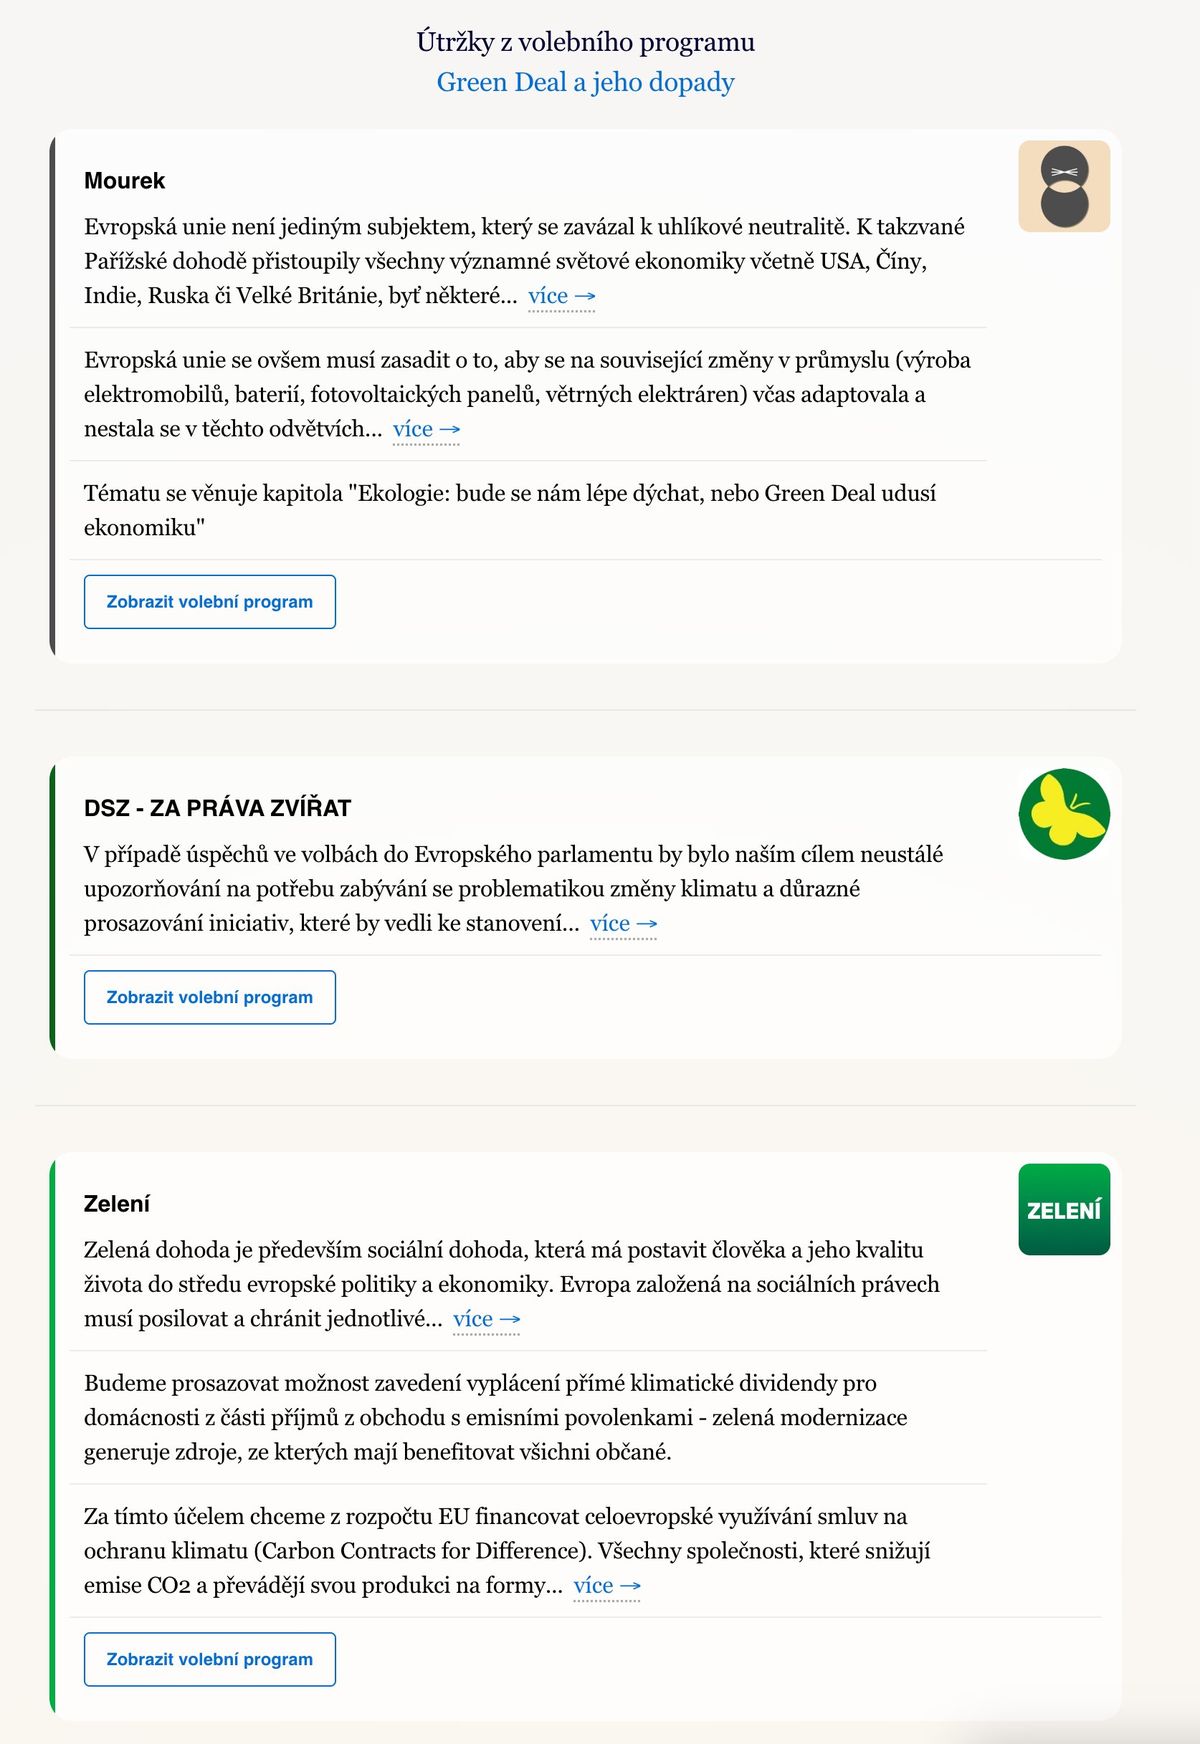Open the 'Green Deal a jeho dopady' link
Image resolution: width=1200 pixels, height=1744 pixels.
tap(585, 82)
